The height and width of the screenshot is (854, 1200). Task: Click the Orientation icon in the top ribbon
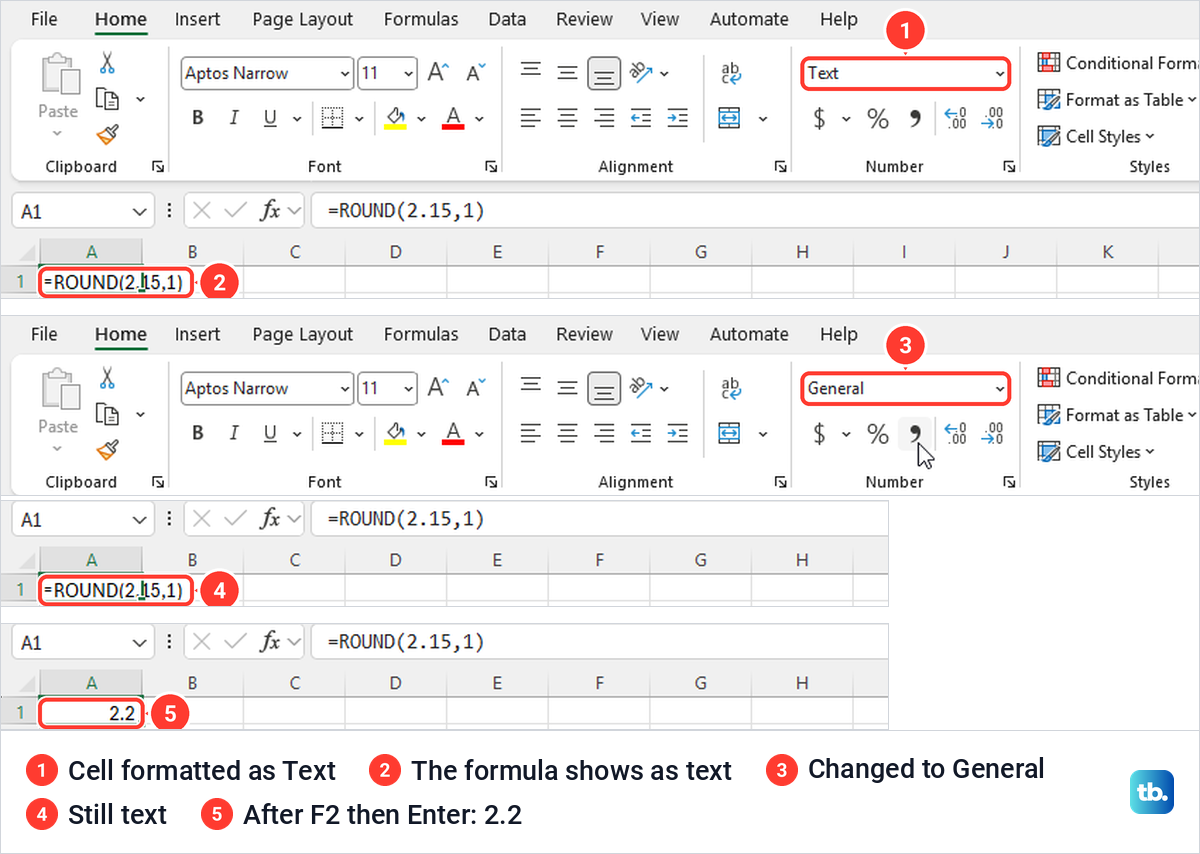[x=641, y=72]
